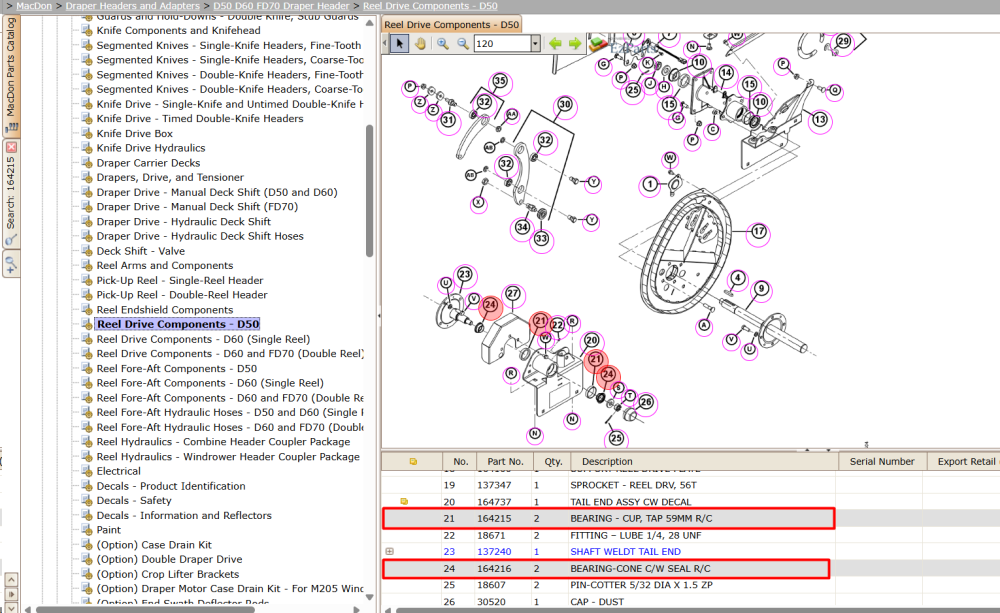Click the icon next to Draper Carrier Decks
Viewport: 1000px width, 613px height.
(x=87, y=163)
